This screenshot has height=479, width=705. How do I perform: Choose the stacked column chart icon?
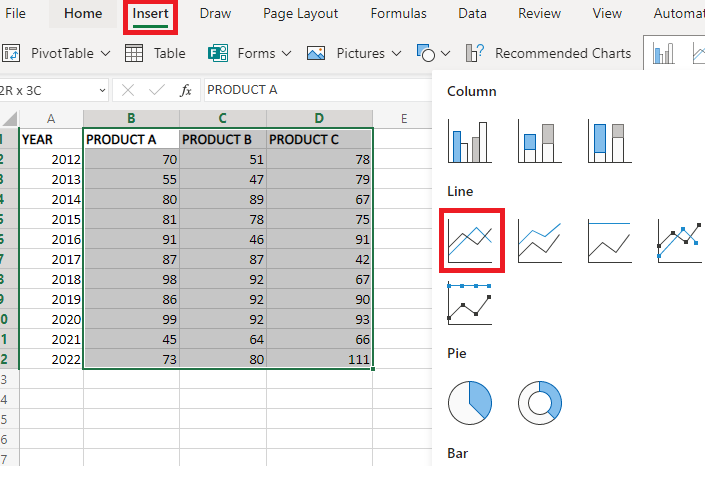[539, 141]
